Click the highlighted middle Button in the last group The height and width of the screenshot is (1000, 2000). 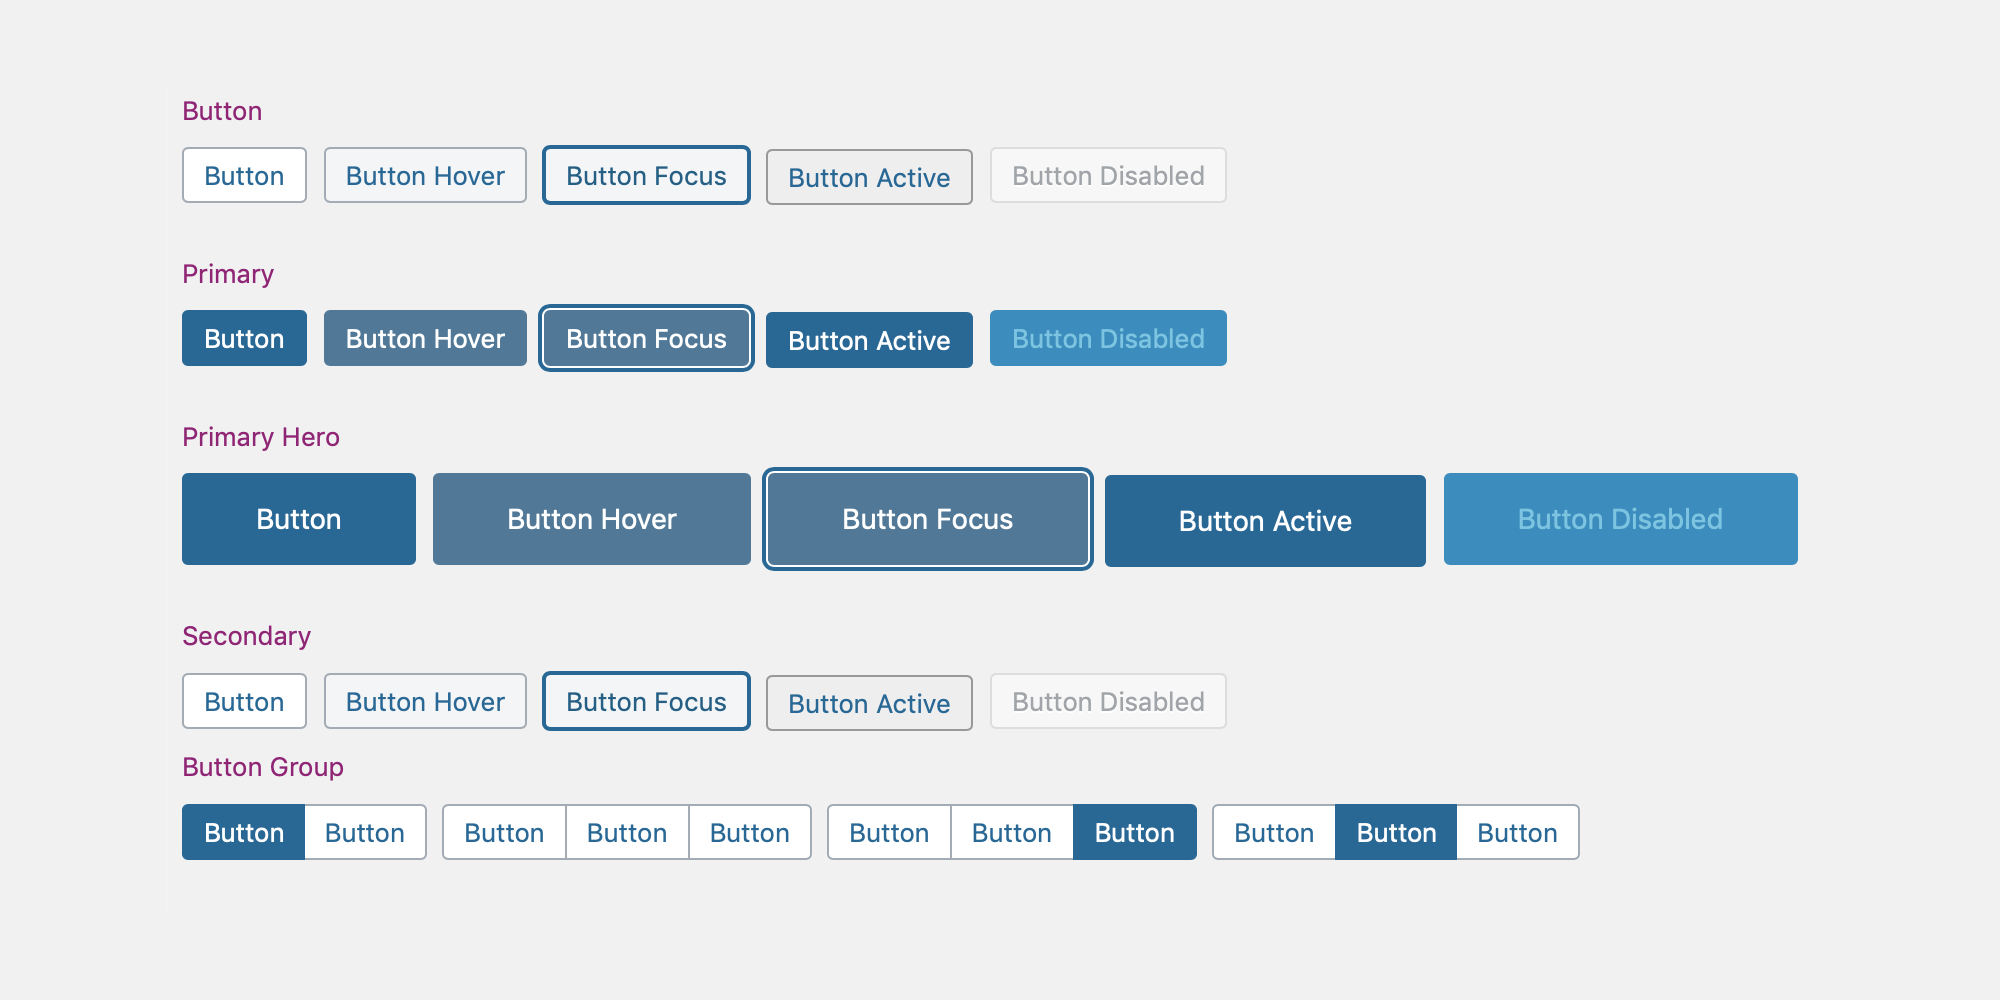(1396, 833)
